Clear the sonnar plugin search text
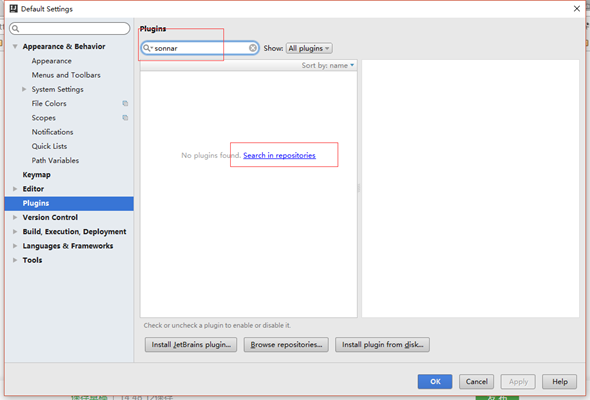 pyautogui.click(x=253, y=48)
